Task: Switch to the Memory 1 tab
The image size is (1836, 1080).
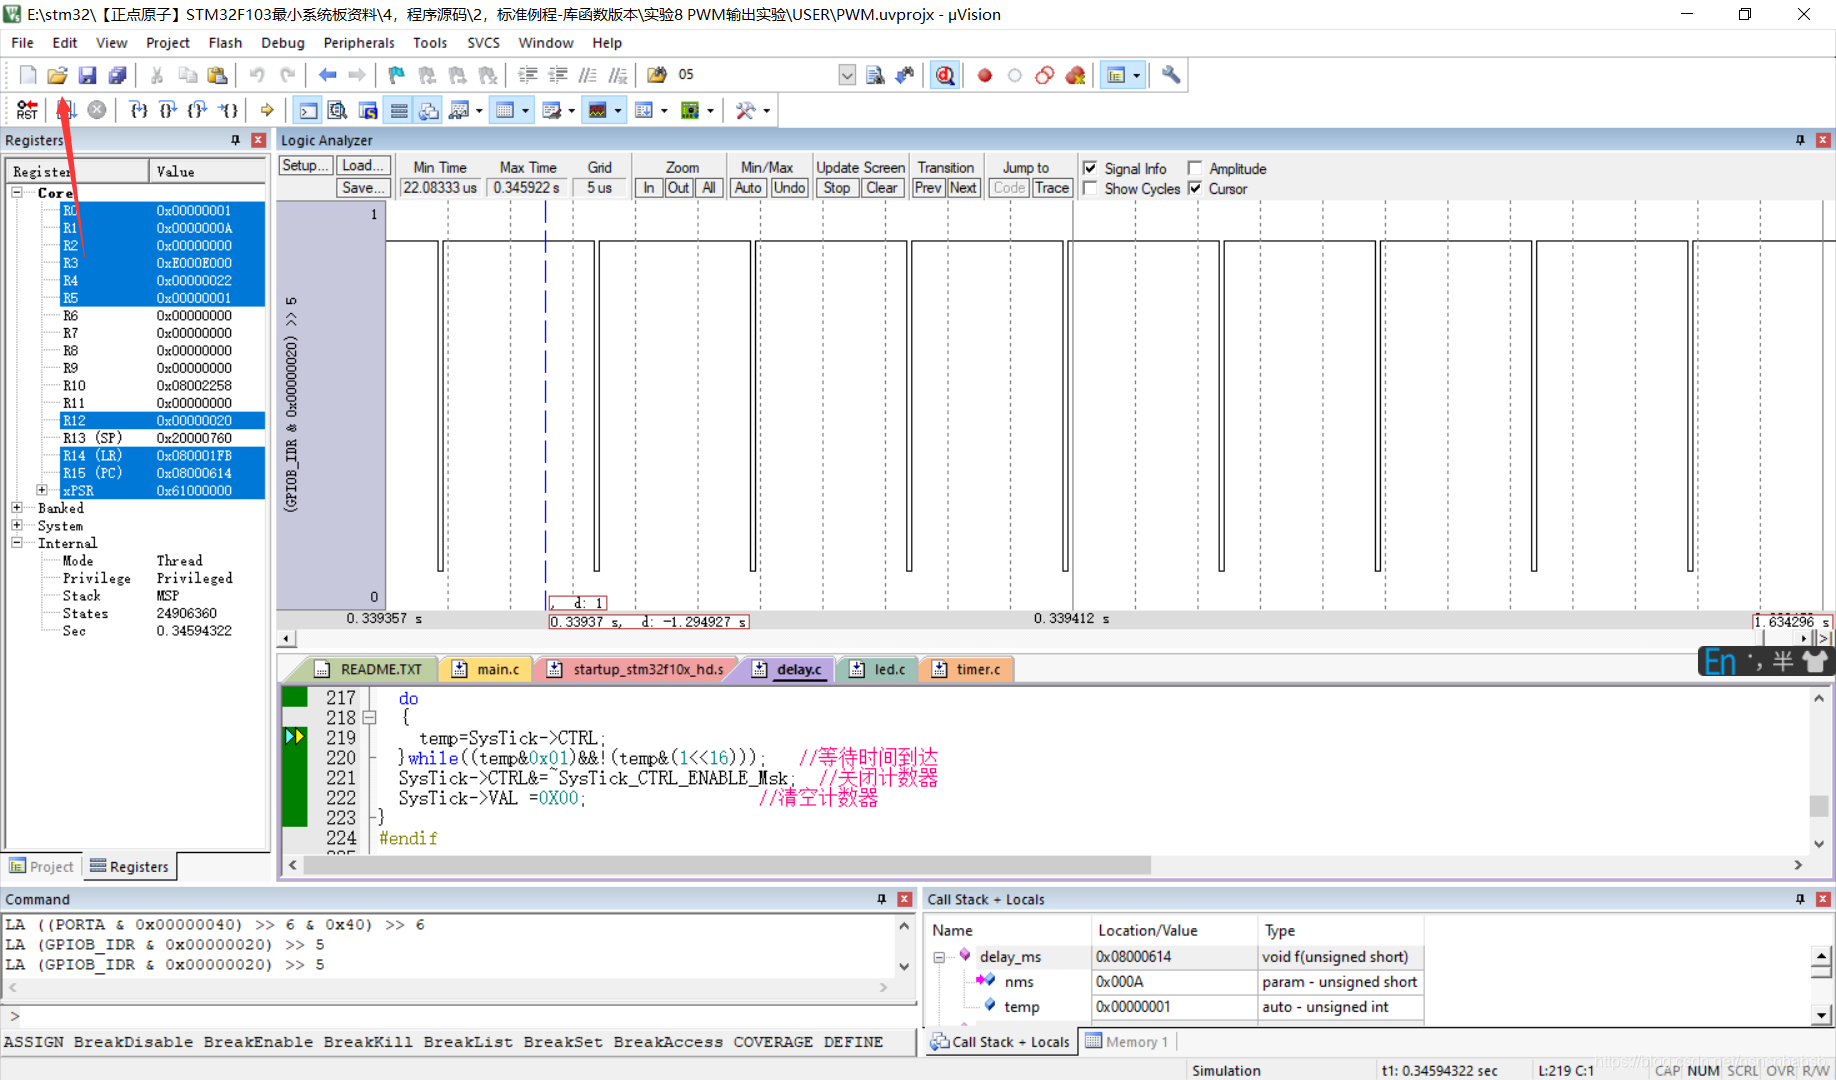Action: (x=1127, y=1041)
